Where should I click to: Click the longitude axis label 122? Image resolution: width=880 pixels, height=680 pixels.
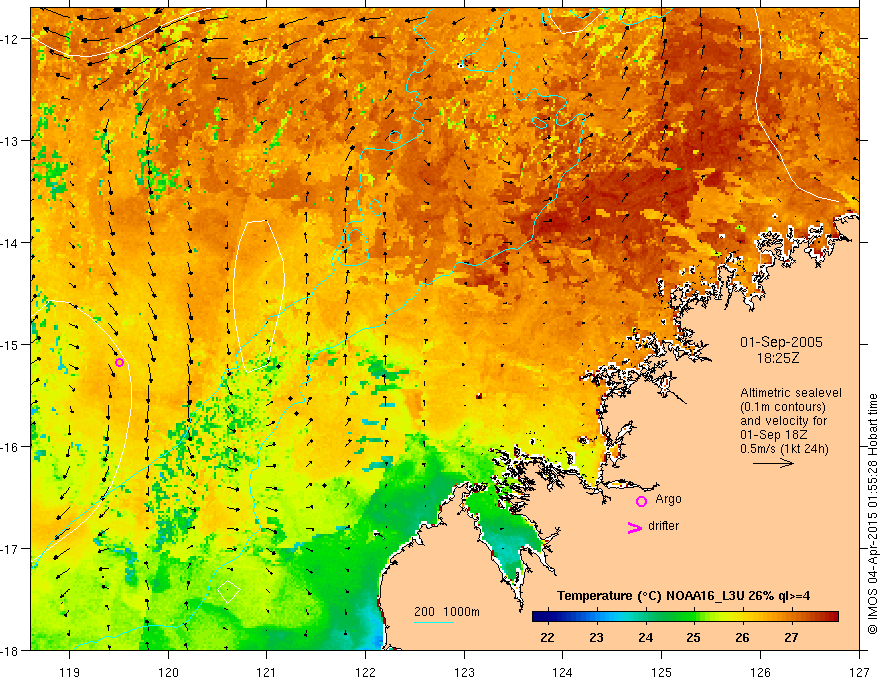pyautogui.click(x=365, y=672)
